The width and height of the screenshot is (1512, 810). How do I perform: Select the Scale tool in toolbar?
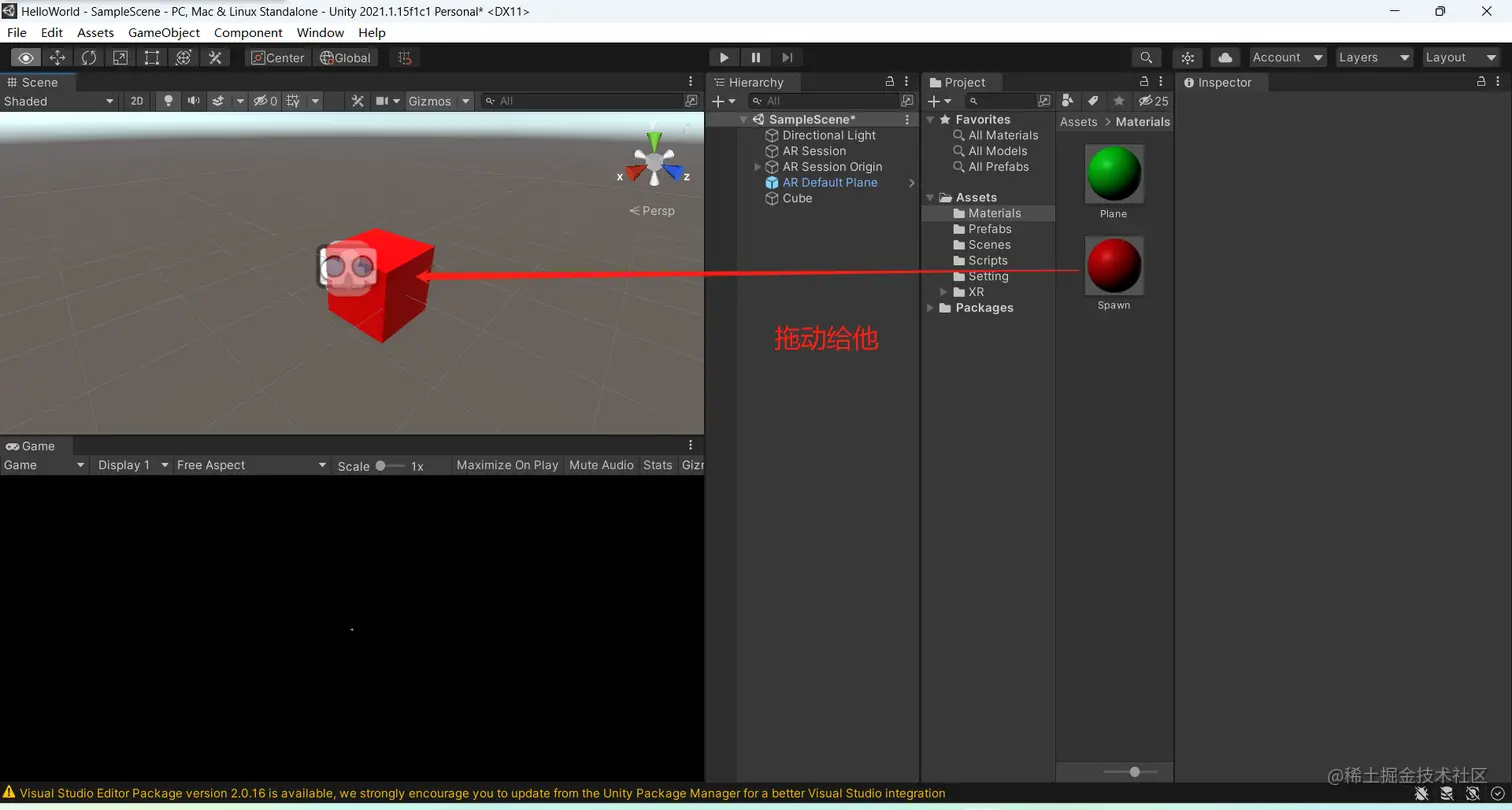[120, 58]
